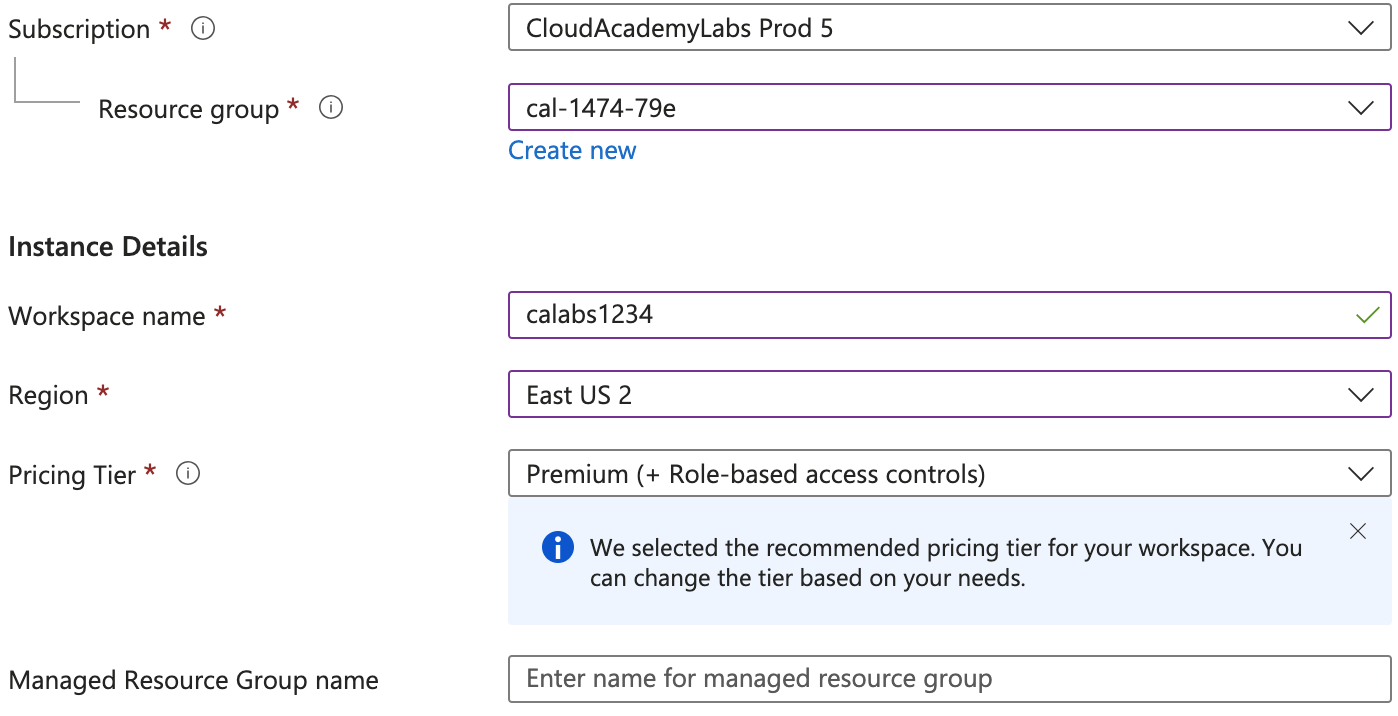This screenshot has height=716, width=1398.
Task: Click the Subscription info icon
Action: [x=203, y=29]
